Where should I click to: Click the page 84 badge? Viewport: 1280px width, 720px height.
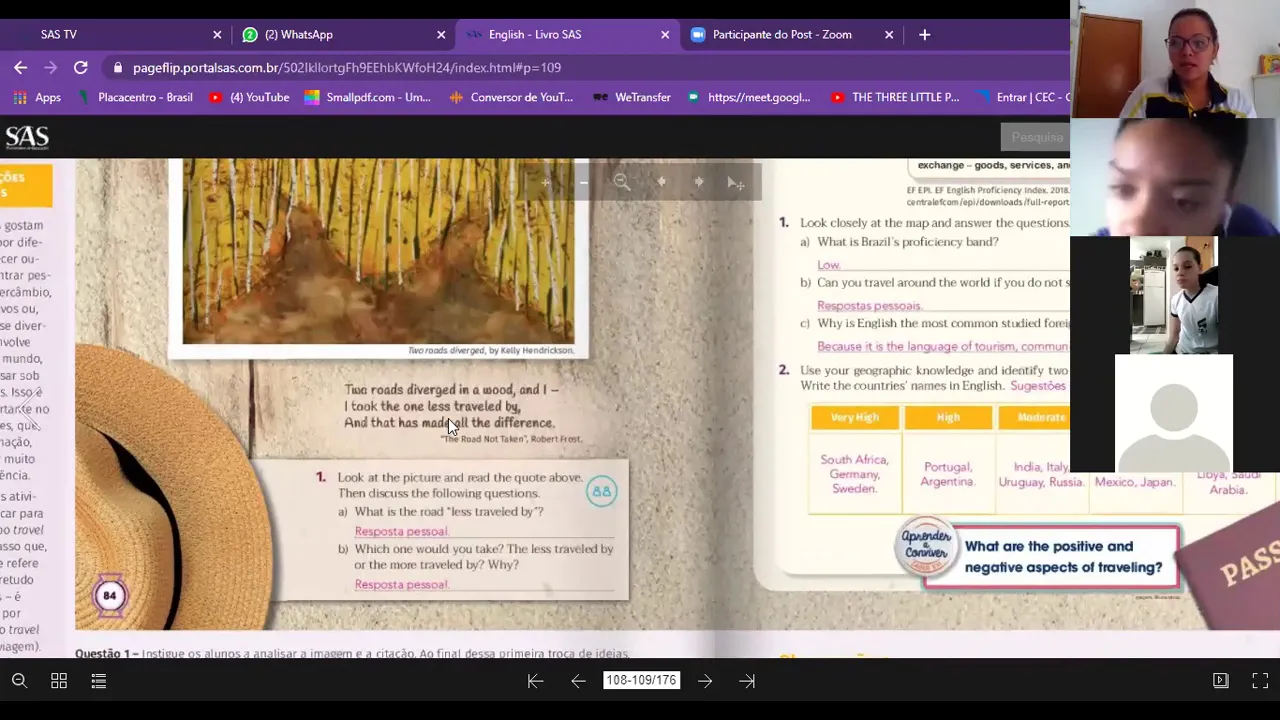(x=110, y=596)
